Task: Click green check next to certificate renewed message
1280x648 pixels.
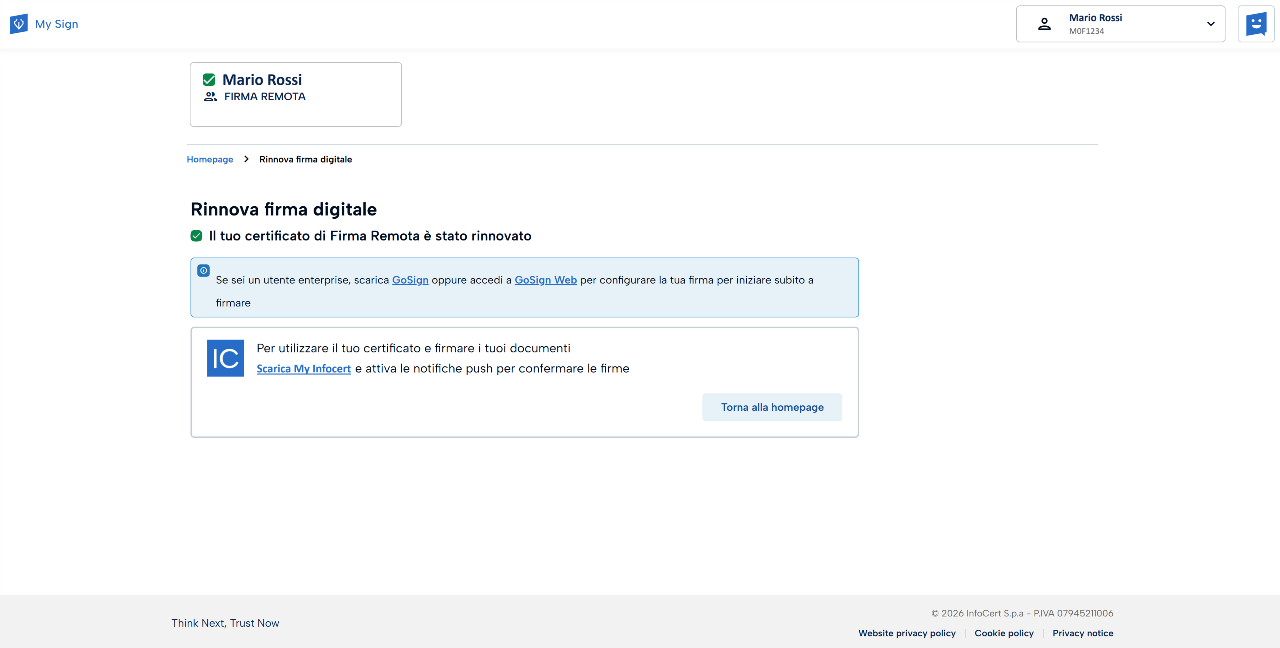Action: (x=197, y=236)
